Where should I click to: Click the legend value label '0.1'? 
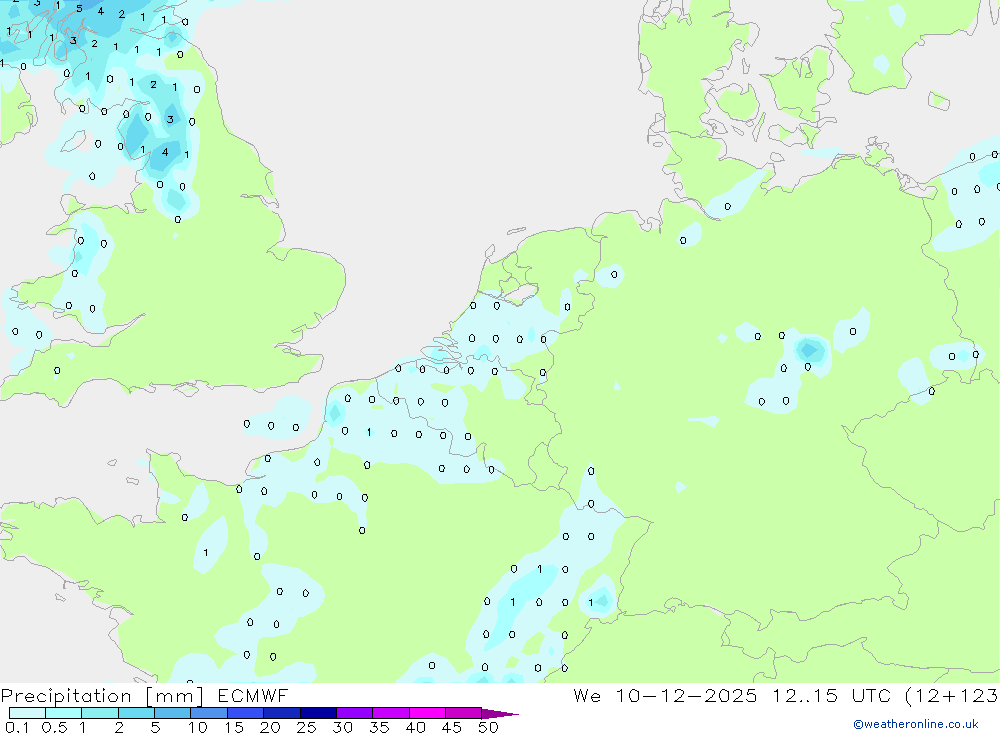pos(17,727)
